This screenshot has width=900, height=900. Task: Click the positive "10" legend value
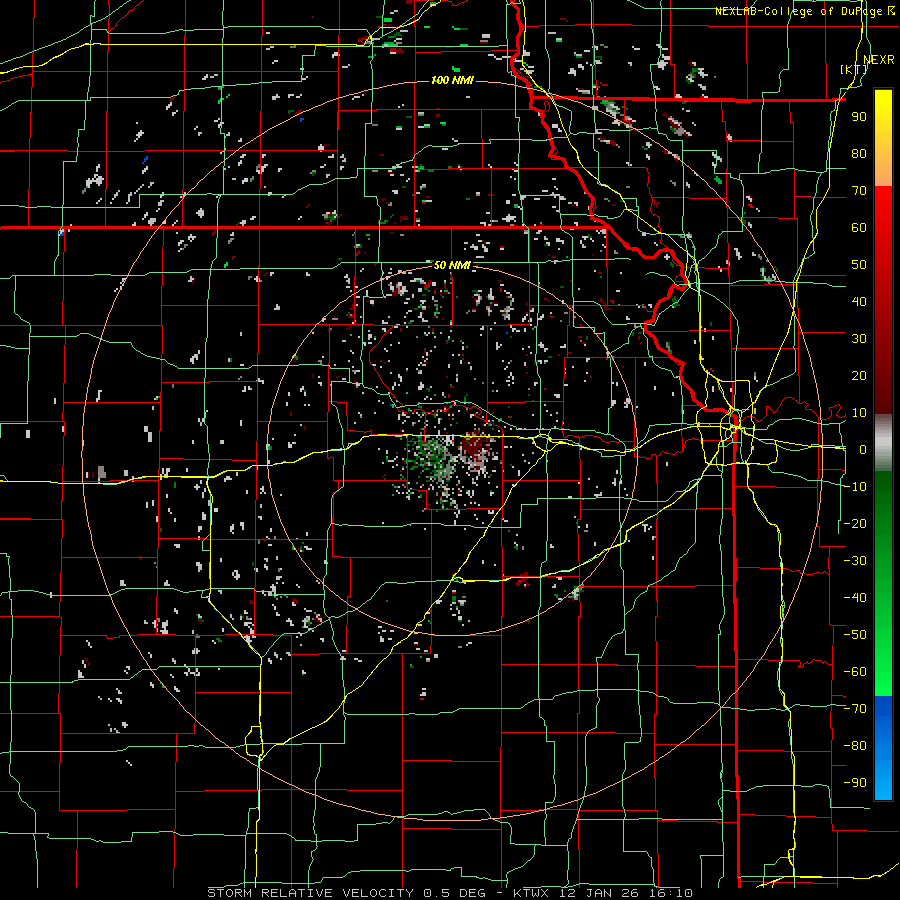(859, 413)
